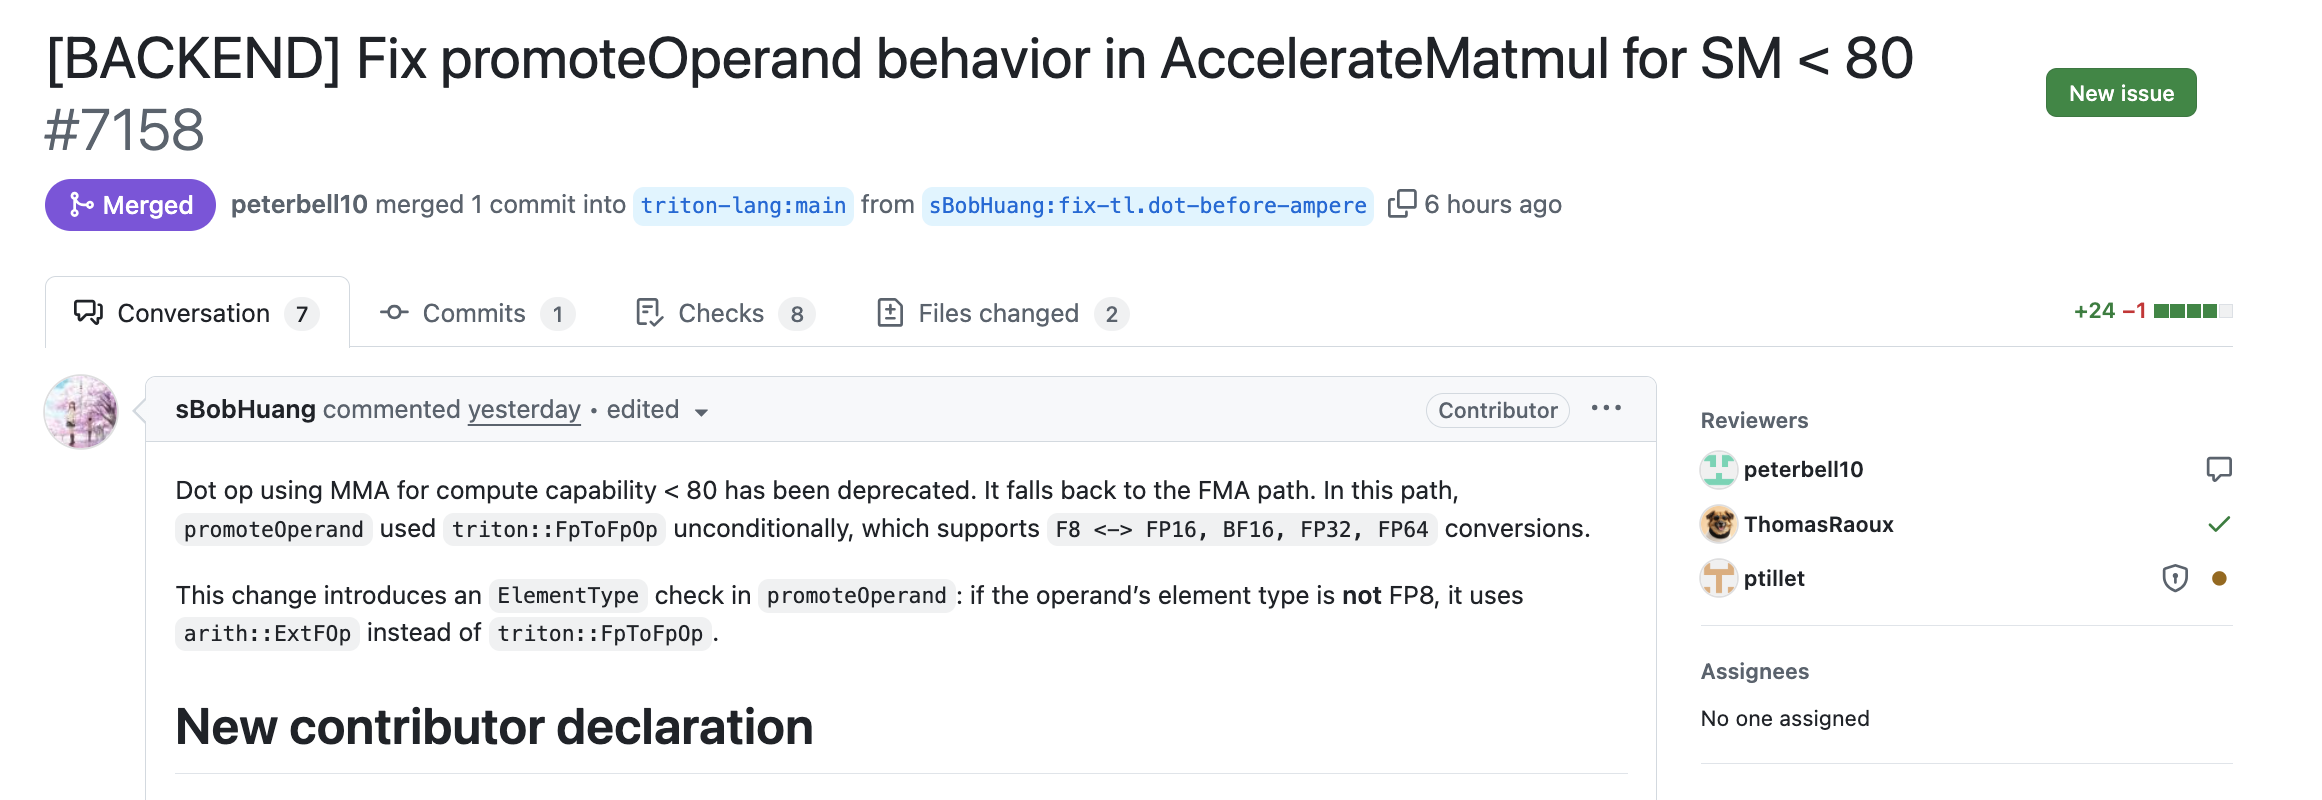Click the 'yesterday' comment timestamp link
This screenshot has width=2322, height=800.
524,410
